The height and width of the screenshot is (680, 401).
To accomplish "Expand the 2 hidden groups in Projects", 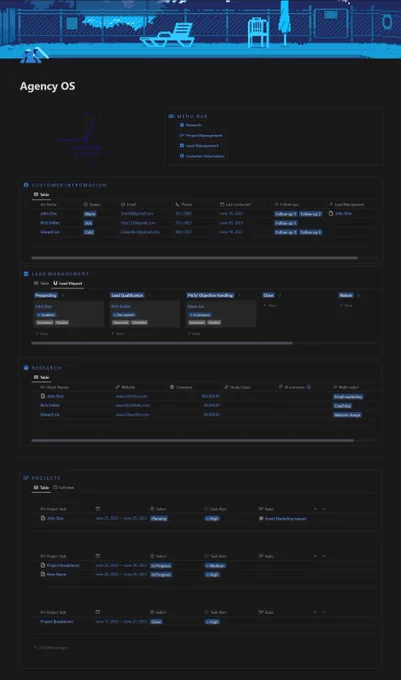I will coord(50,647).
